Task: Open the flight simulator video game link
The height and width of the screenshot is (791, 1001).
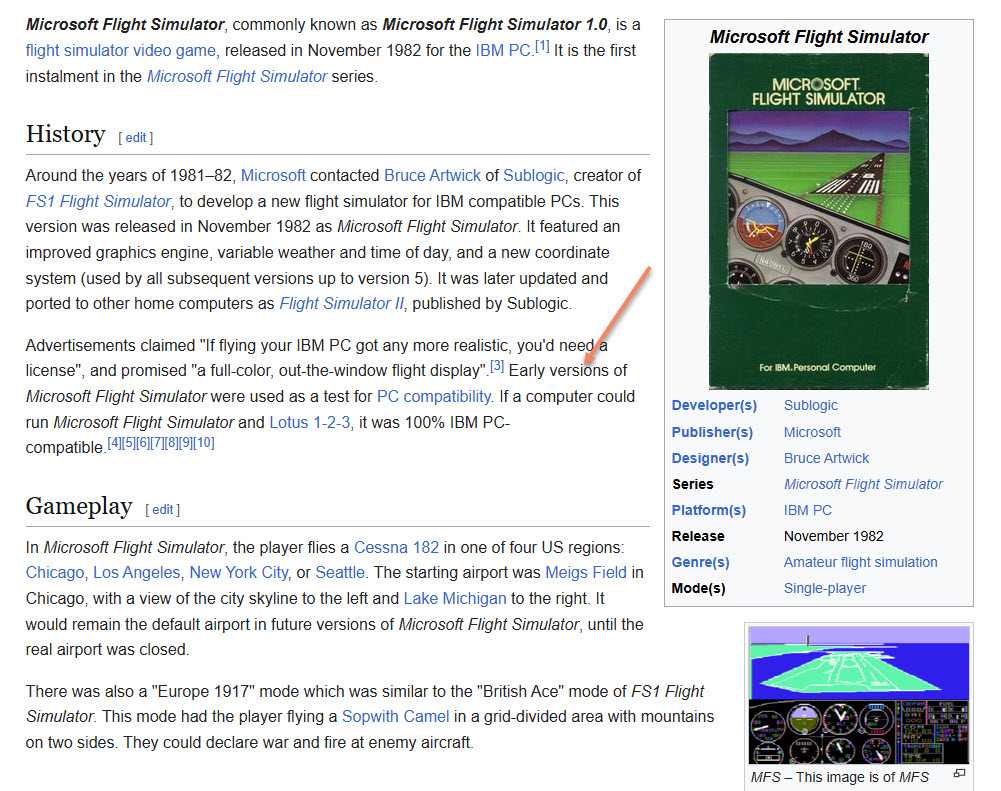Action: point(121,50)
